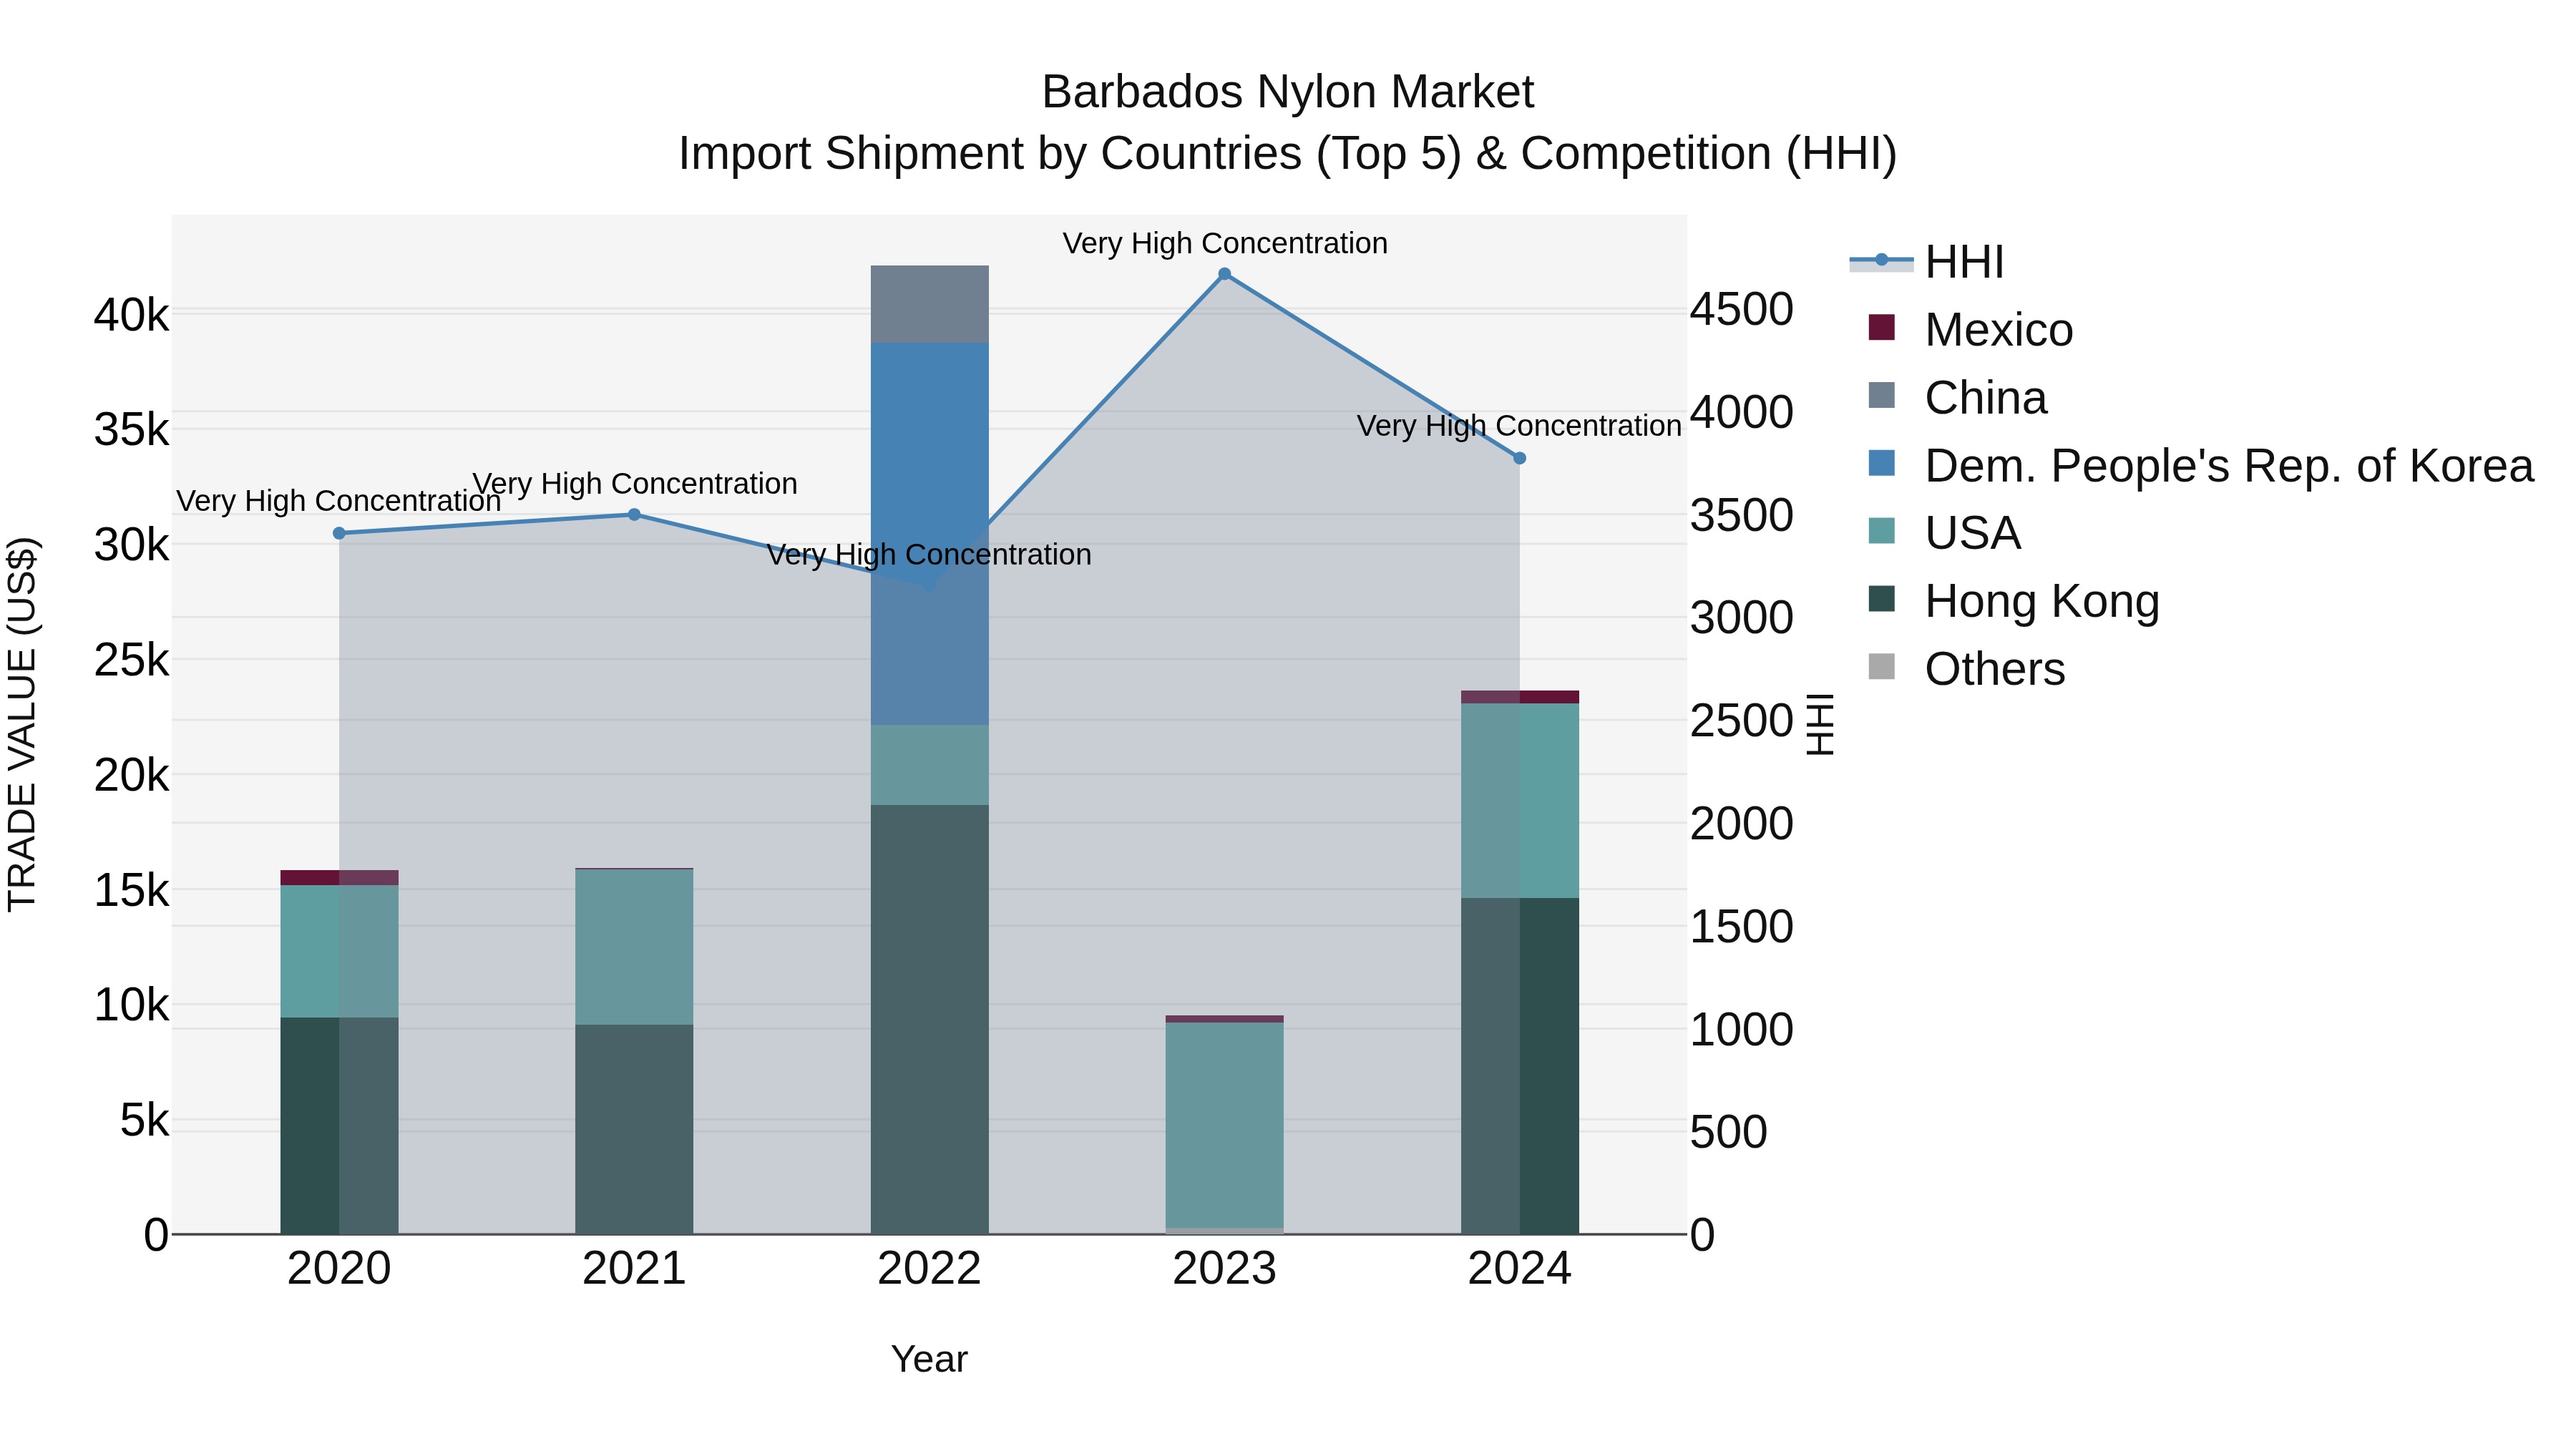This screenshot has height=1449, width=2576.
Task: Click the 'Year' x-axis title
Action: [929, 1359]
